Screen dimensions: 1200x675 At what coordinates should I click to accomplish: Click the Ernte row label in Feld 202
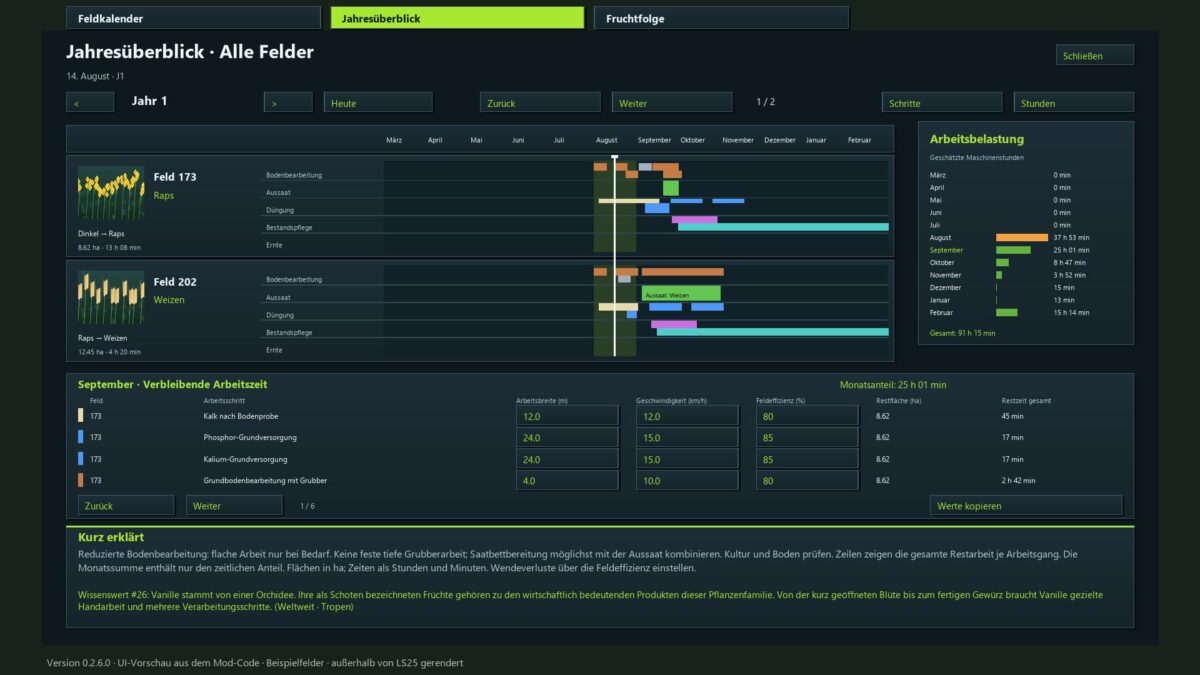click(x=274, y=350)
